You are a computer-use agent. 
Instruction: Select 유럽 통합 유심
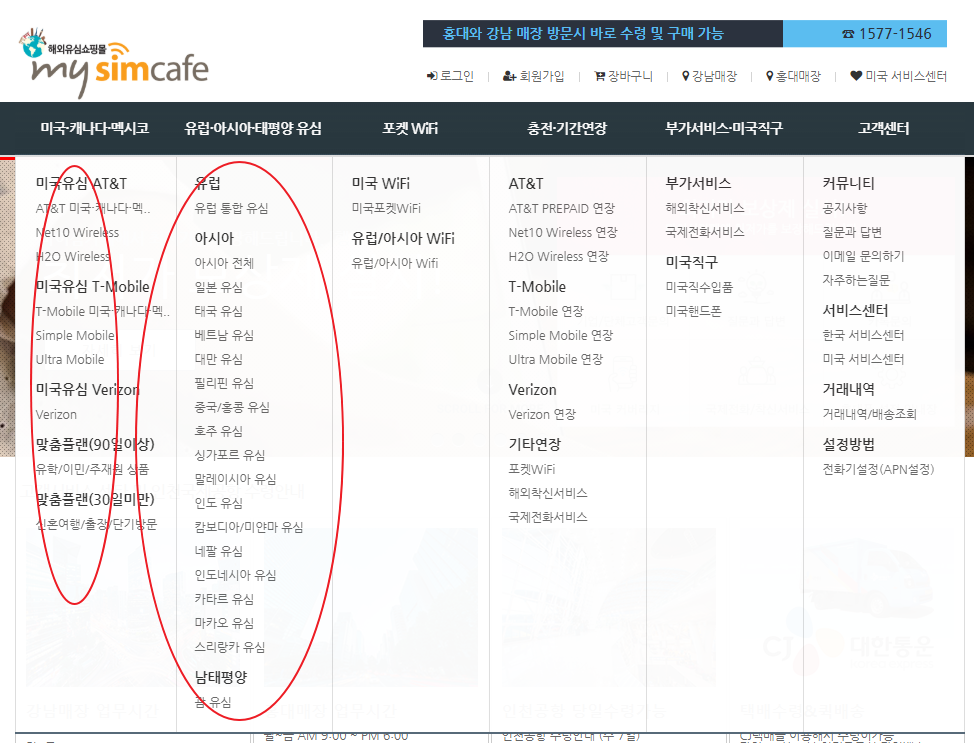coord(231,208)
